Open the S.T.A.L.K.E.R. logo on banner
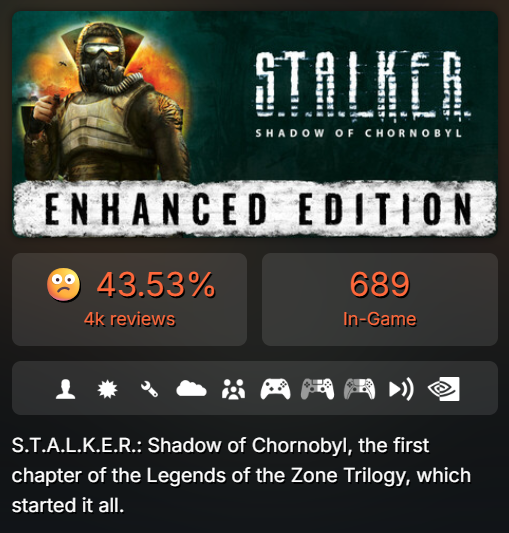The height and width of the screenshot is (533, 509). 362,85
